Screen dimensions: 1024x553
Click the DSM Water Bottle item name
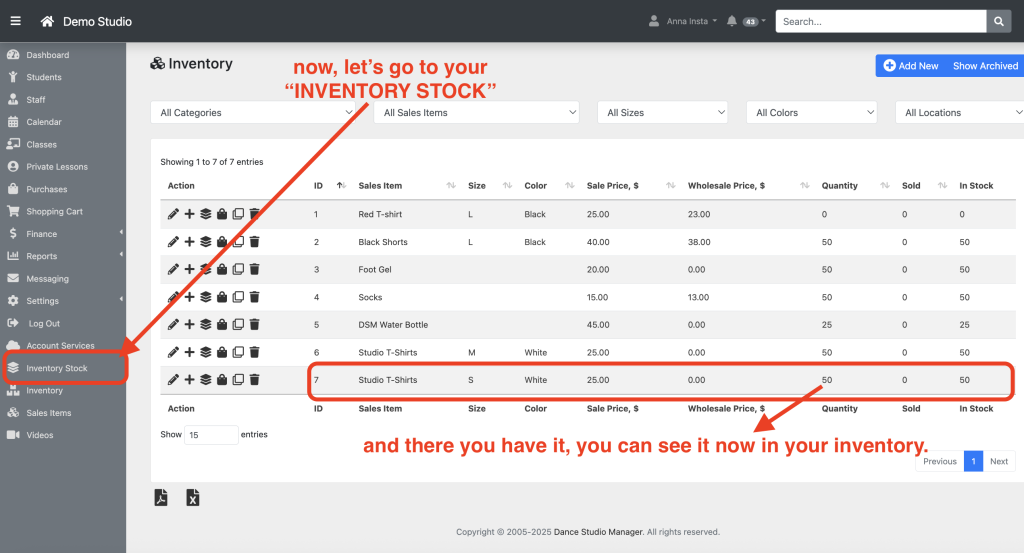[393, 324]
